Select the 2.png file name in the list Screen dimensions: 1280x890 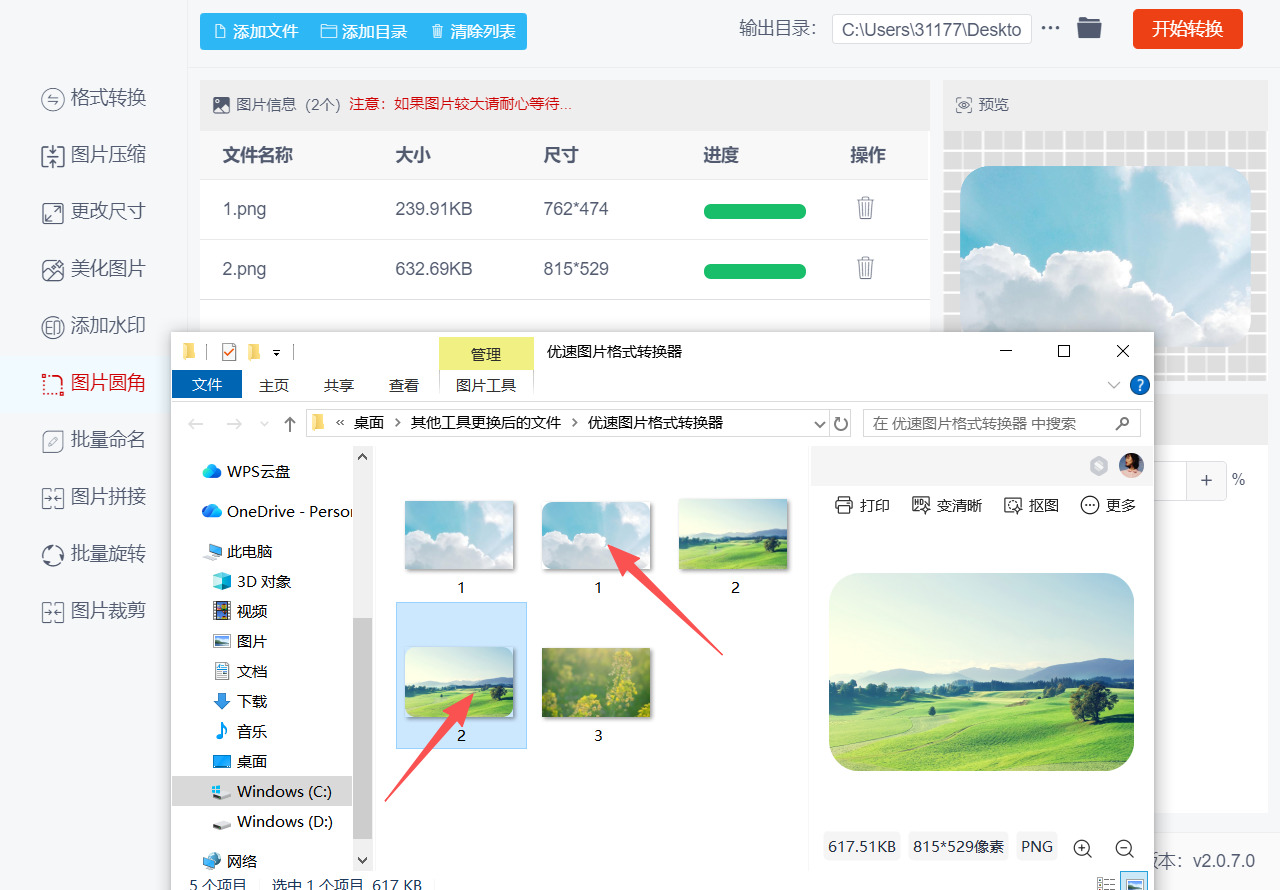244,270
